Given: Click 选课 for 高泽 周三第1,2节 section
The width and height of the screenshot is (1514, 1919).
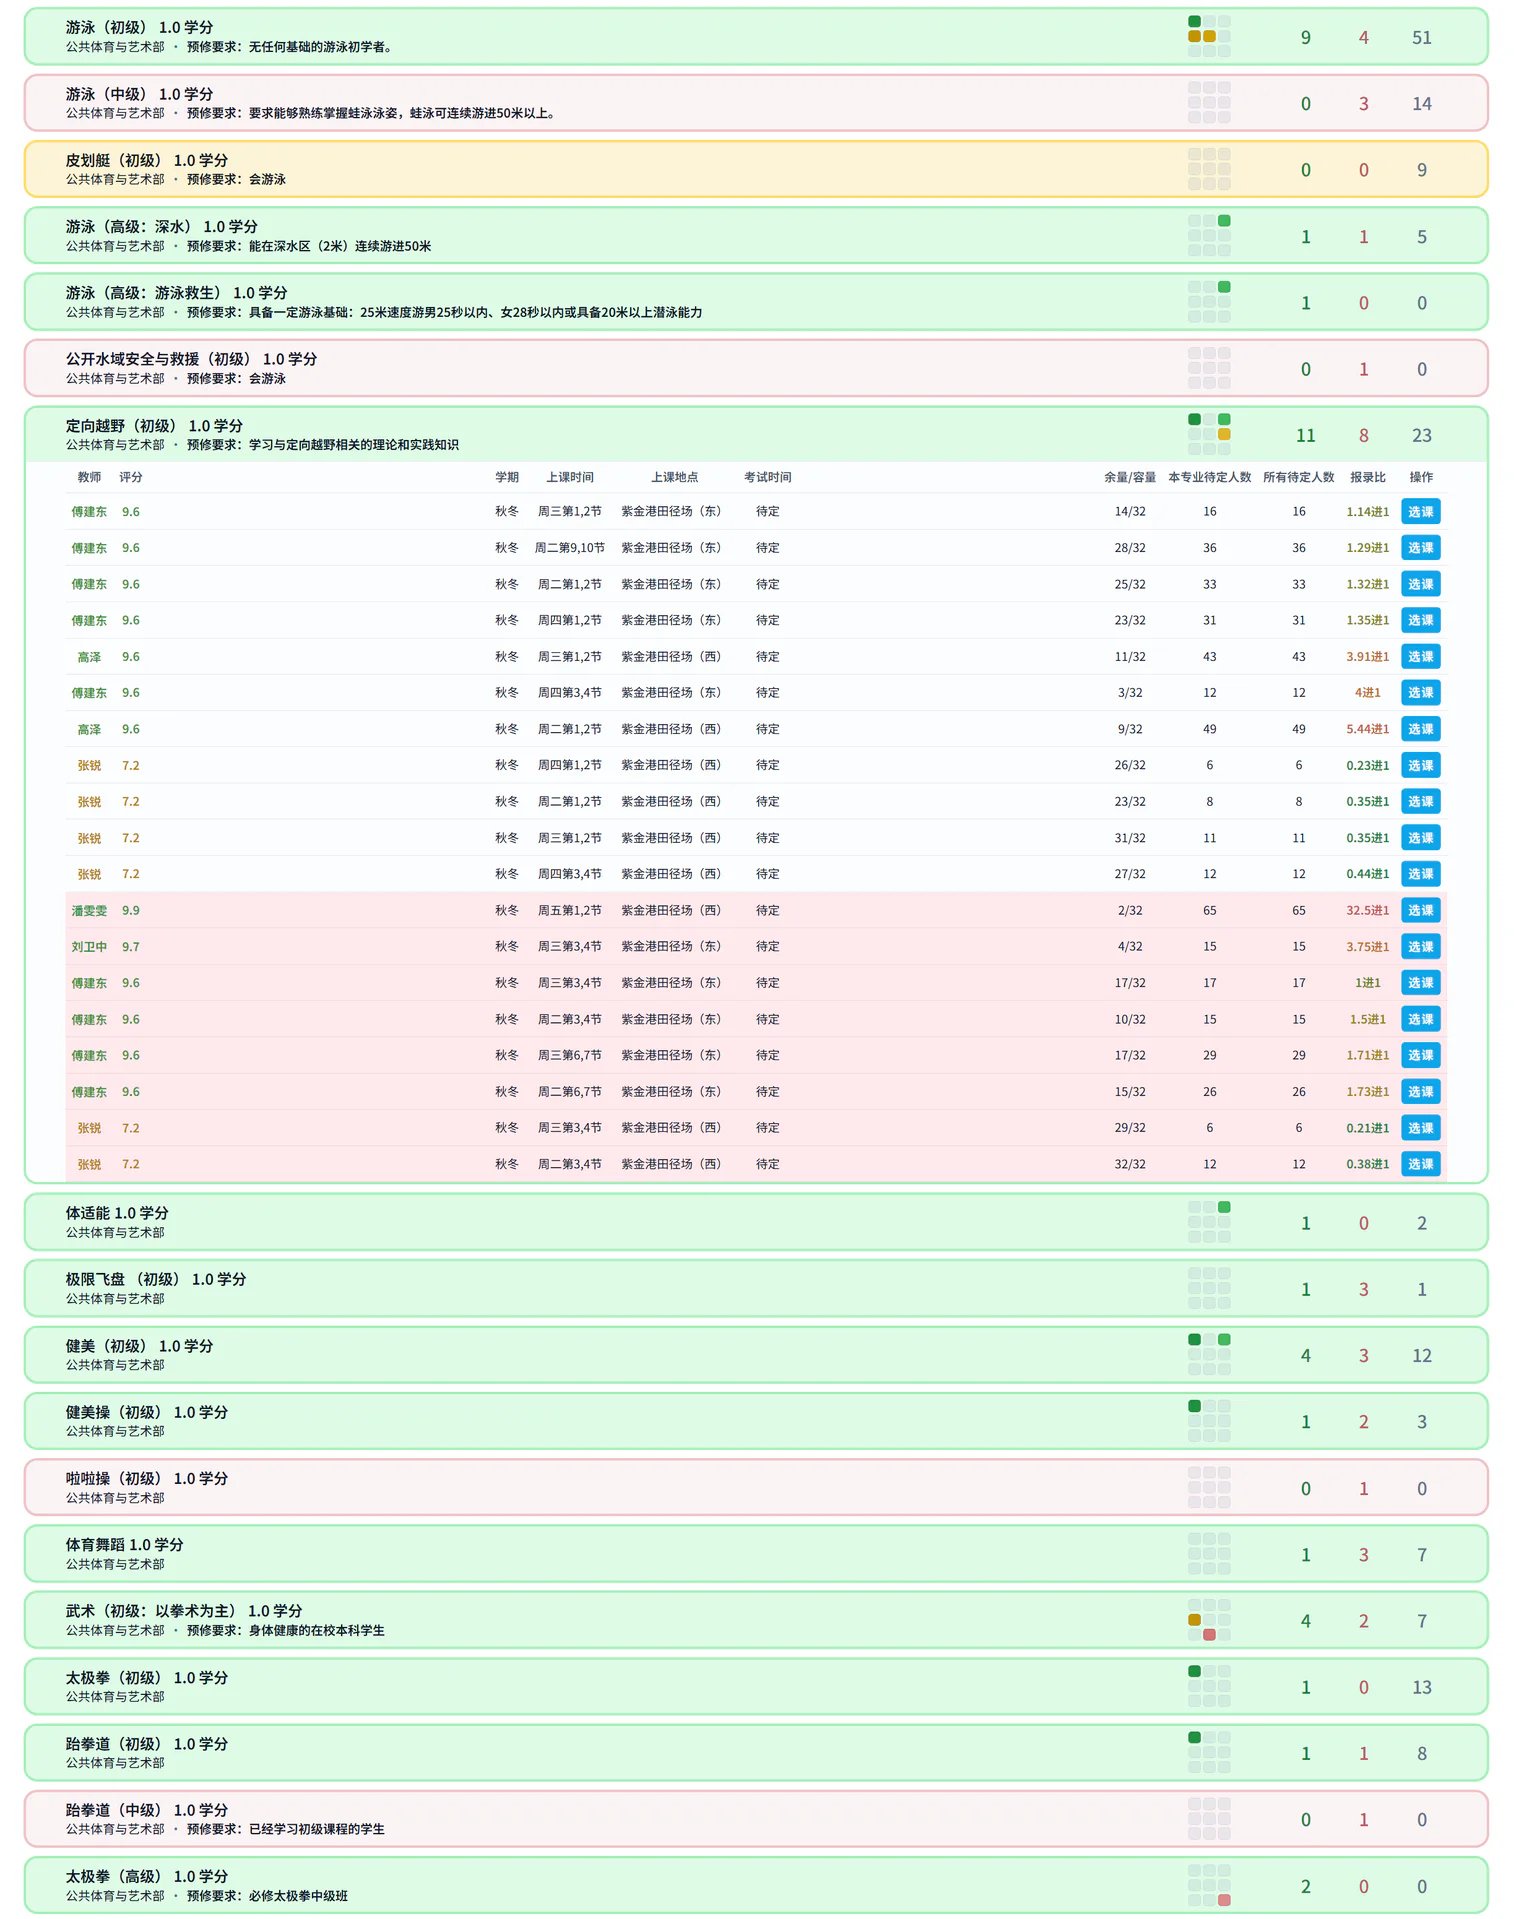Looking at the screenshot, I should coord(1420,656).
